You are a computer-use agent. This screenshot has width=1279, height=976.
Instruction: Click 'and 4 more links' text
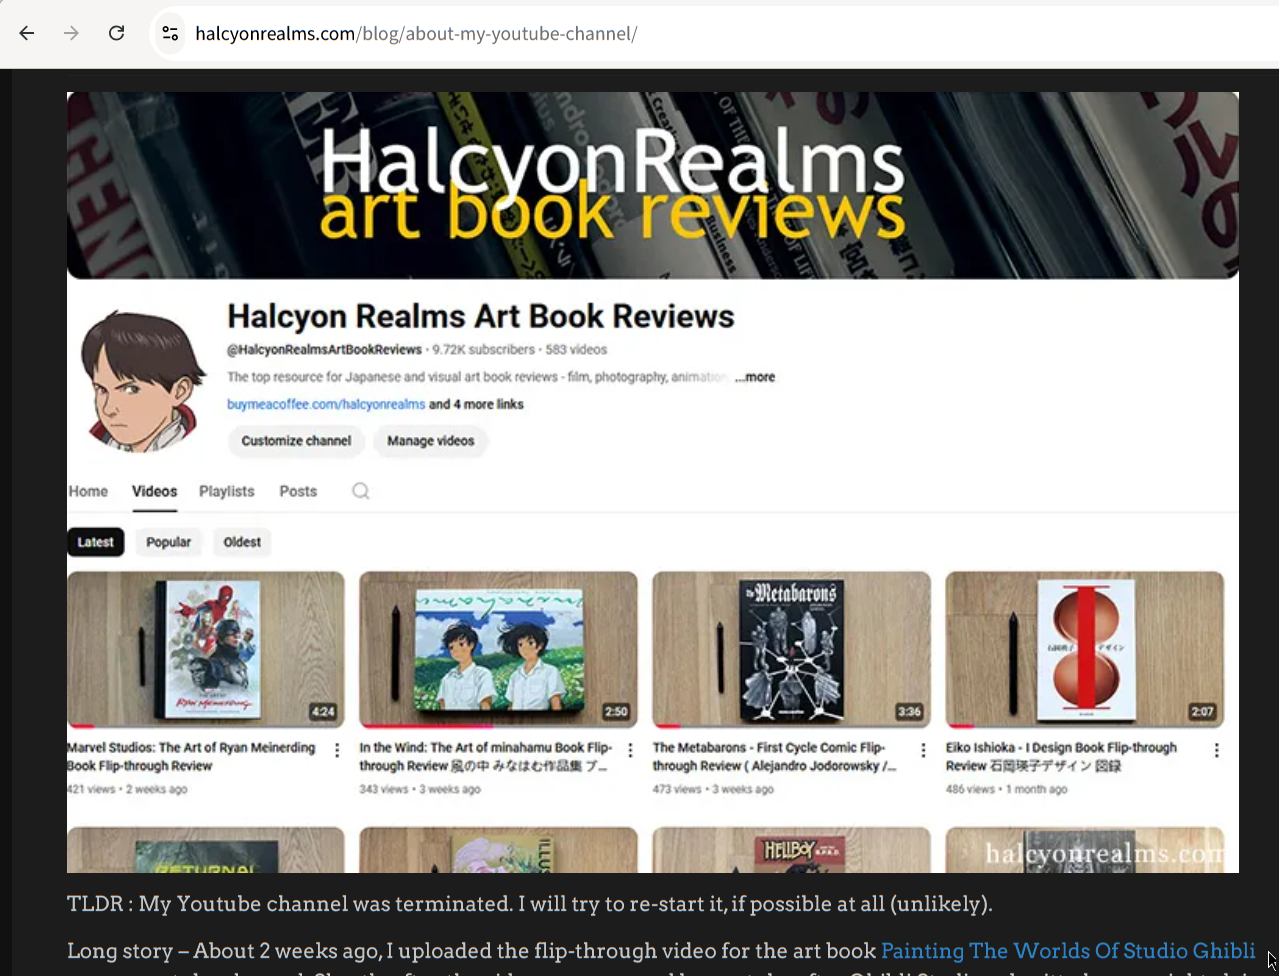click(x=476, y=404)
